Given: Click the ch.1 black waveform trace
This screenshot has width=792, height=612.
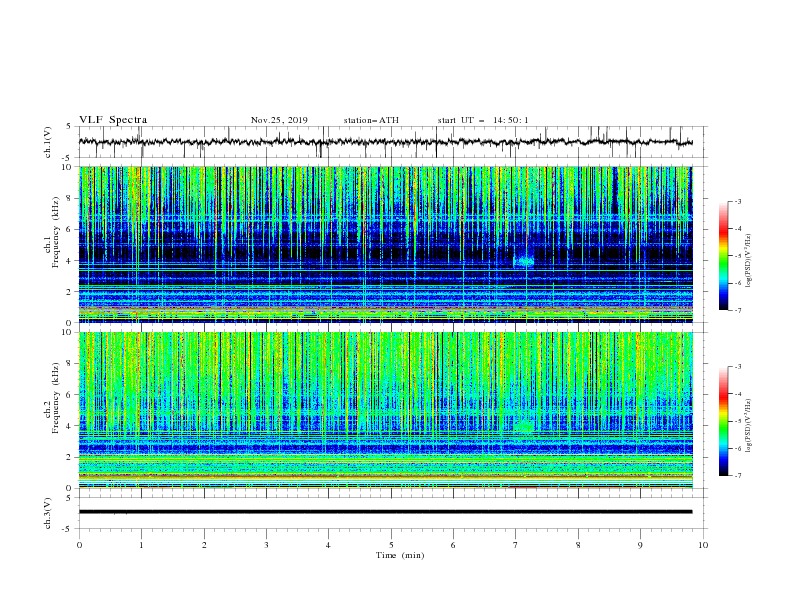Looking at the screenshot, I should [x=385, y=142].
